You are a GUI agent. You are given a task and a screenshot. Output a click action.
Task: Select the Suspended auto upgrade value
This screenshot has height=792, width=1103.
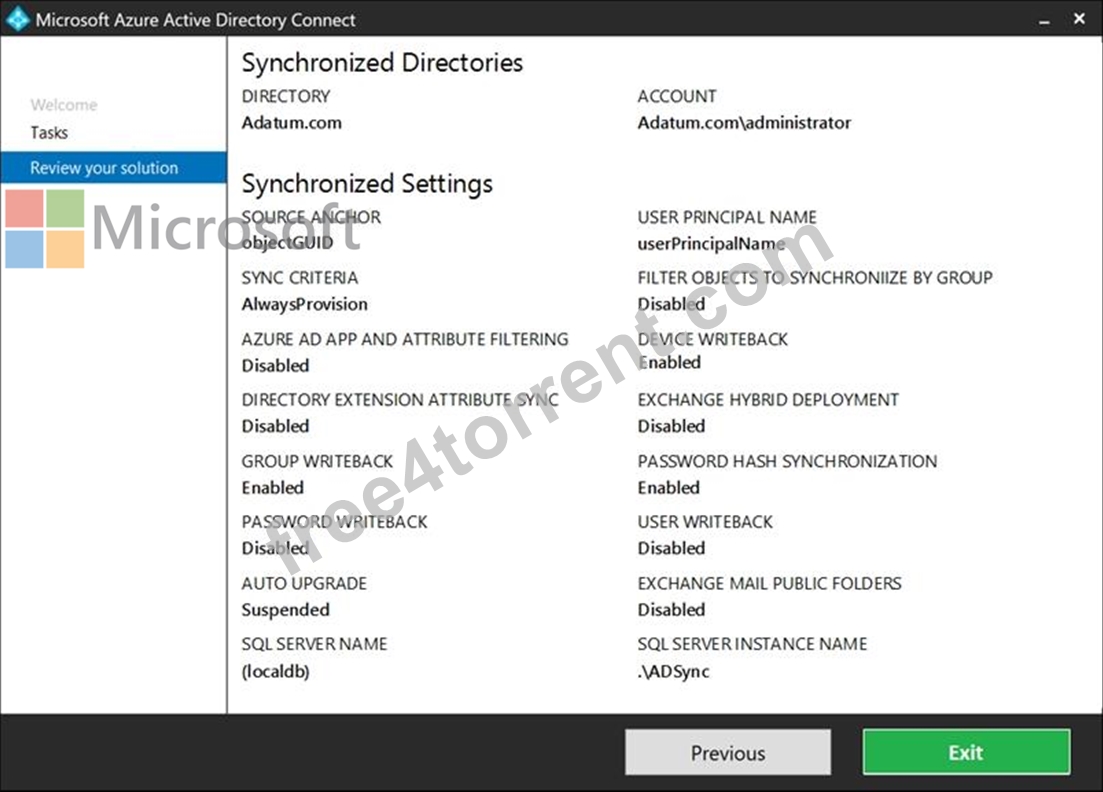click(x=286, y=611)
